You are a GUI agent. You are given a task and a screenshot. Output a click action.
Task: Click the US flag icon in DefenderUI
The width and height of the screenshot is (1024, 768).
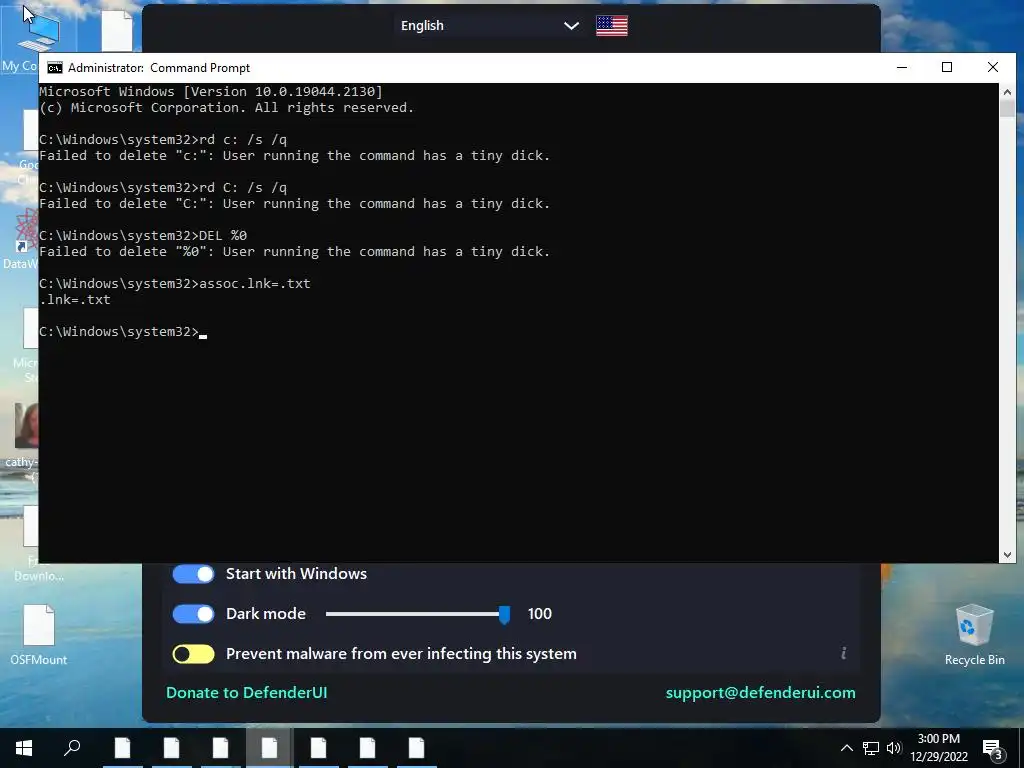(612, 25)
